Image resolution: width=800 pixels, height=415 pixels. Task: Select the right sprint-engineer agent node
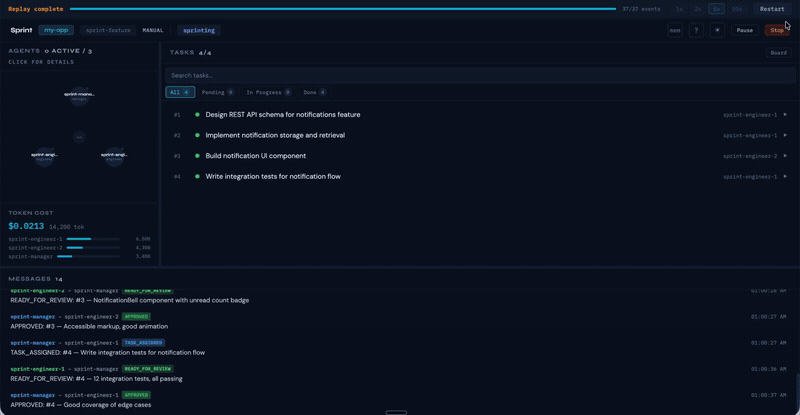(x=114, y=156)
